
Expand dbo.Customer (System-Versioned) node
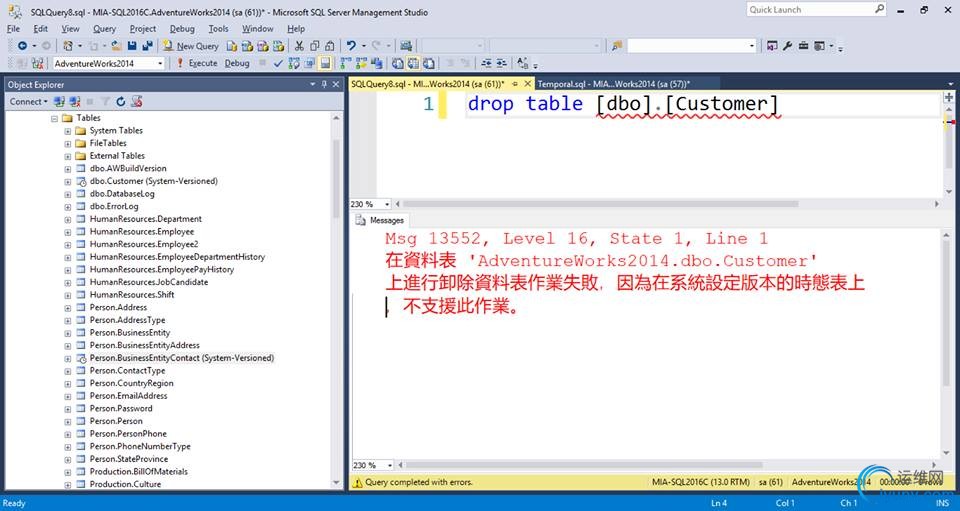tap(67, 182)
